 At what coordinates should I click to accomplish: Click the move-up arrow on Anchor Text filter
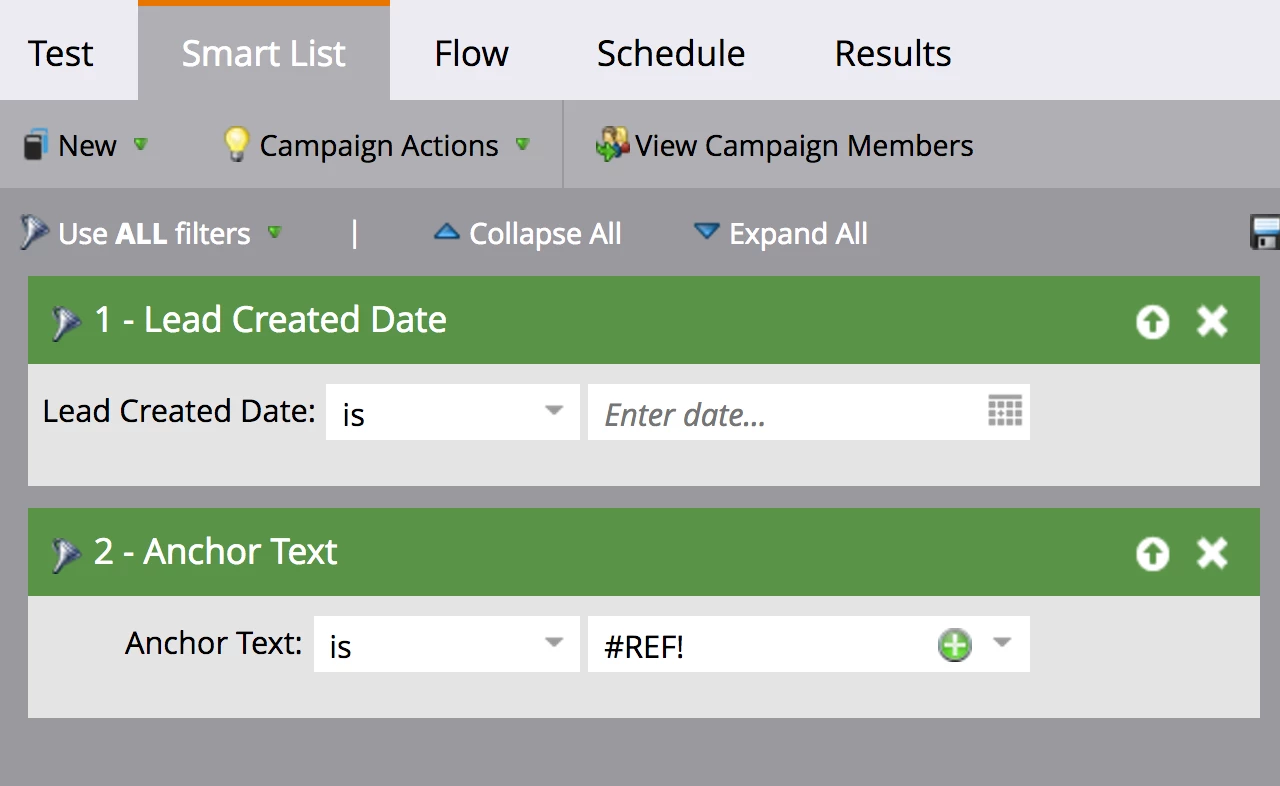pos(1152,554)
